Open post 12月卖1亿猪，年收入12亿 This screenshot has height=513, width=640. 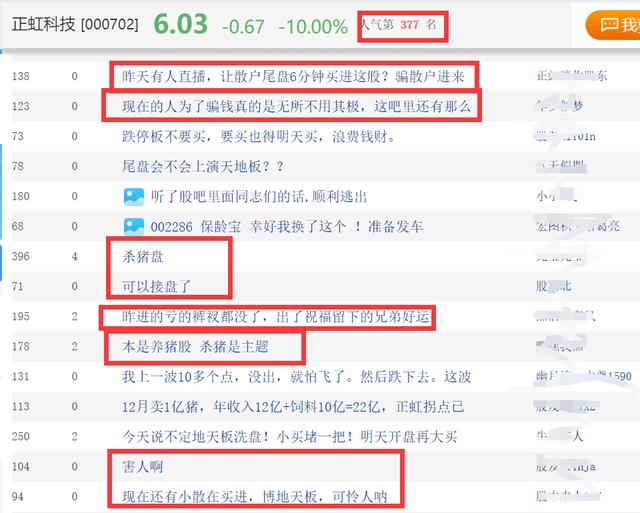click(293, 406)
